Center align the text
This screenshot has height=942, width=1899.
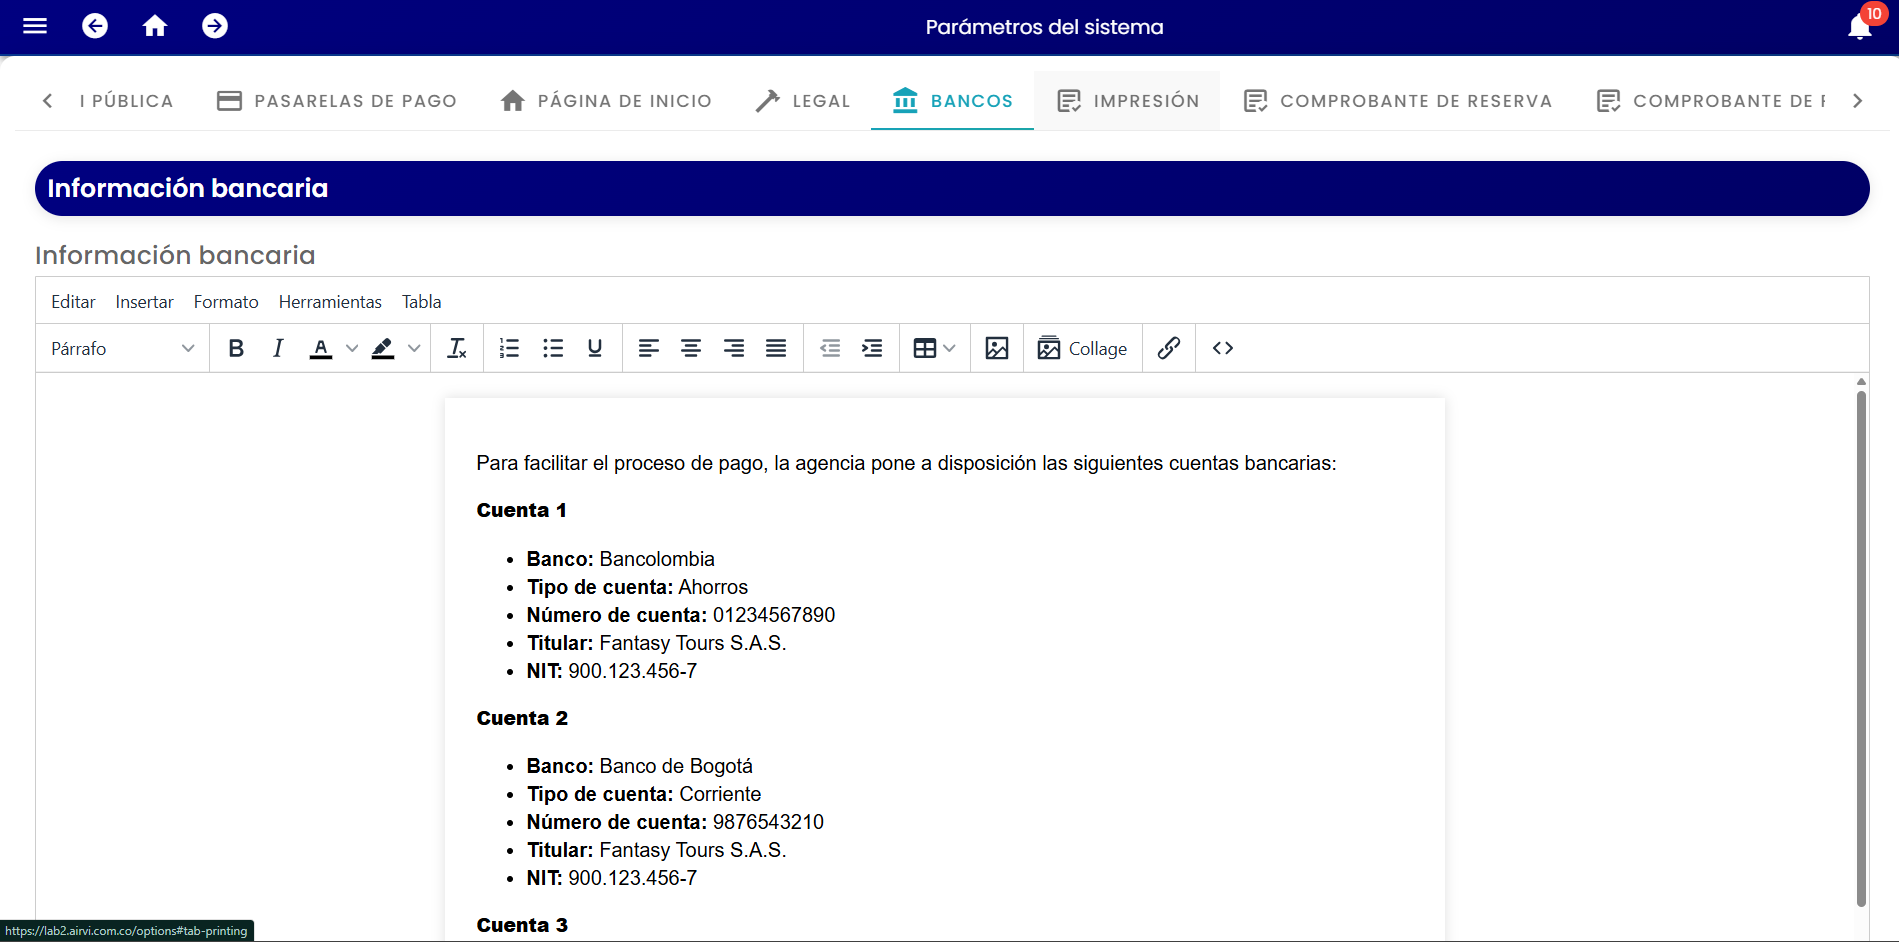point(691,348)
